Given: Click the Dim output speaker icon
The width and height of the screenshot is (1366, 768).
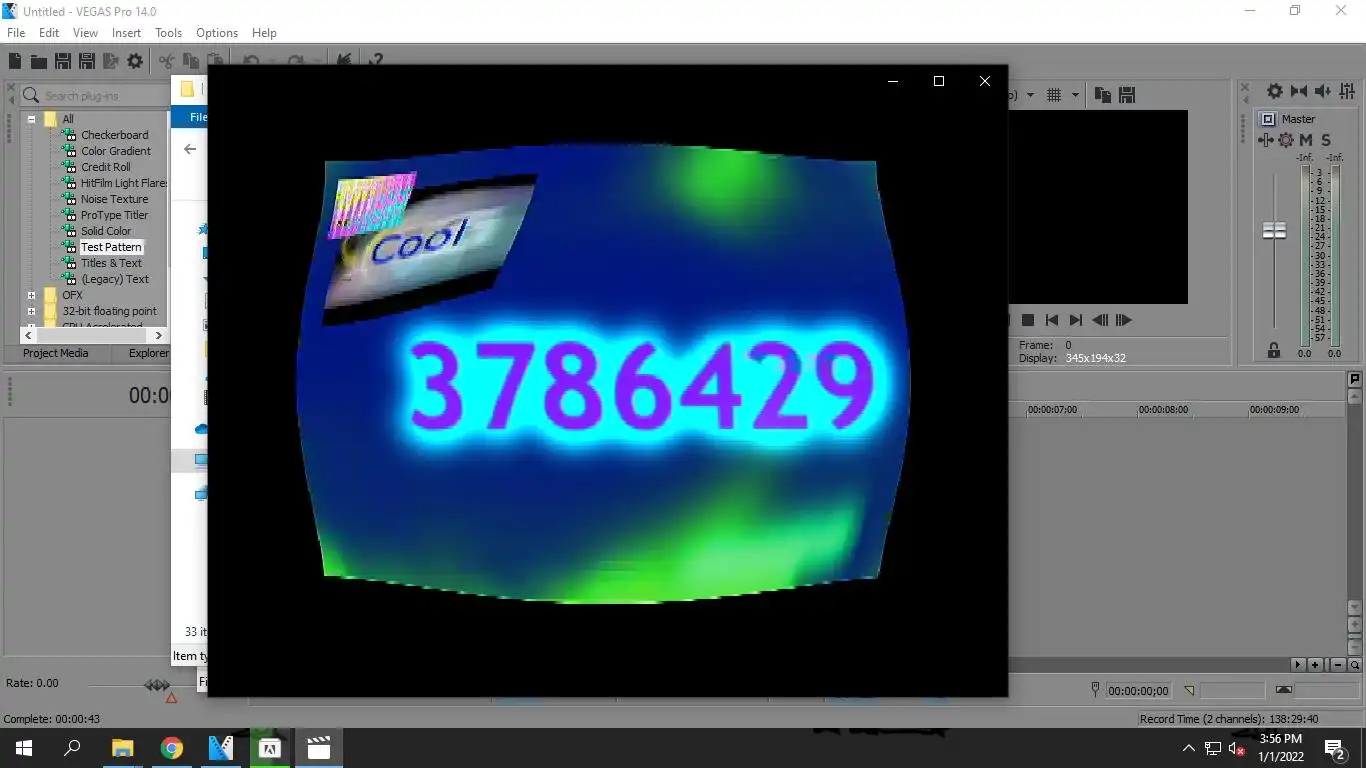Looking at the screenshot, I should (1322, 91).
